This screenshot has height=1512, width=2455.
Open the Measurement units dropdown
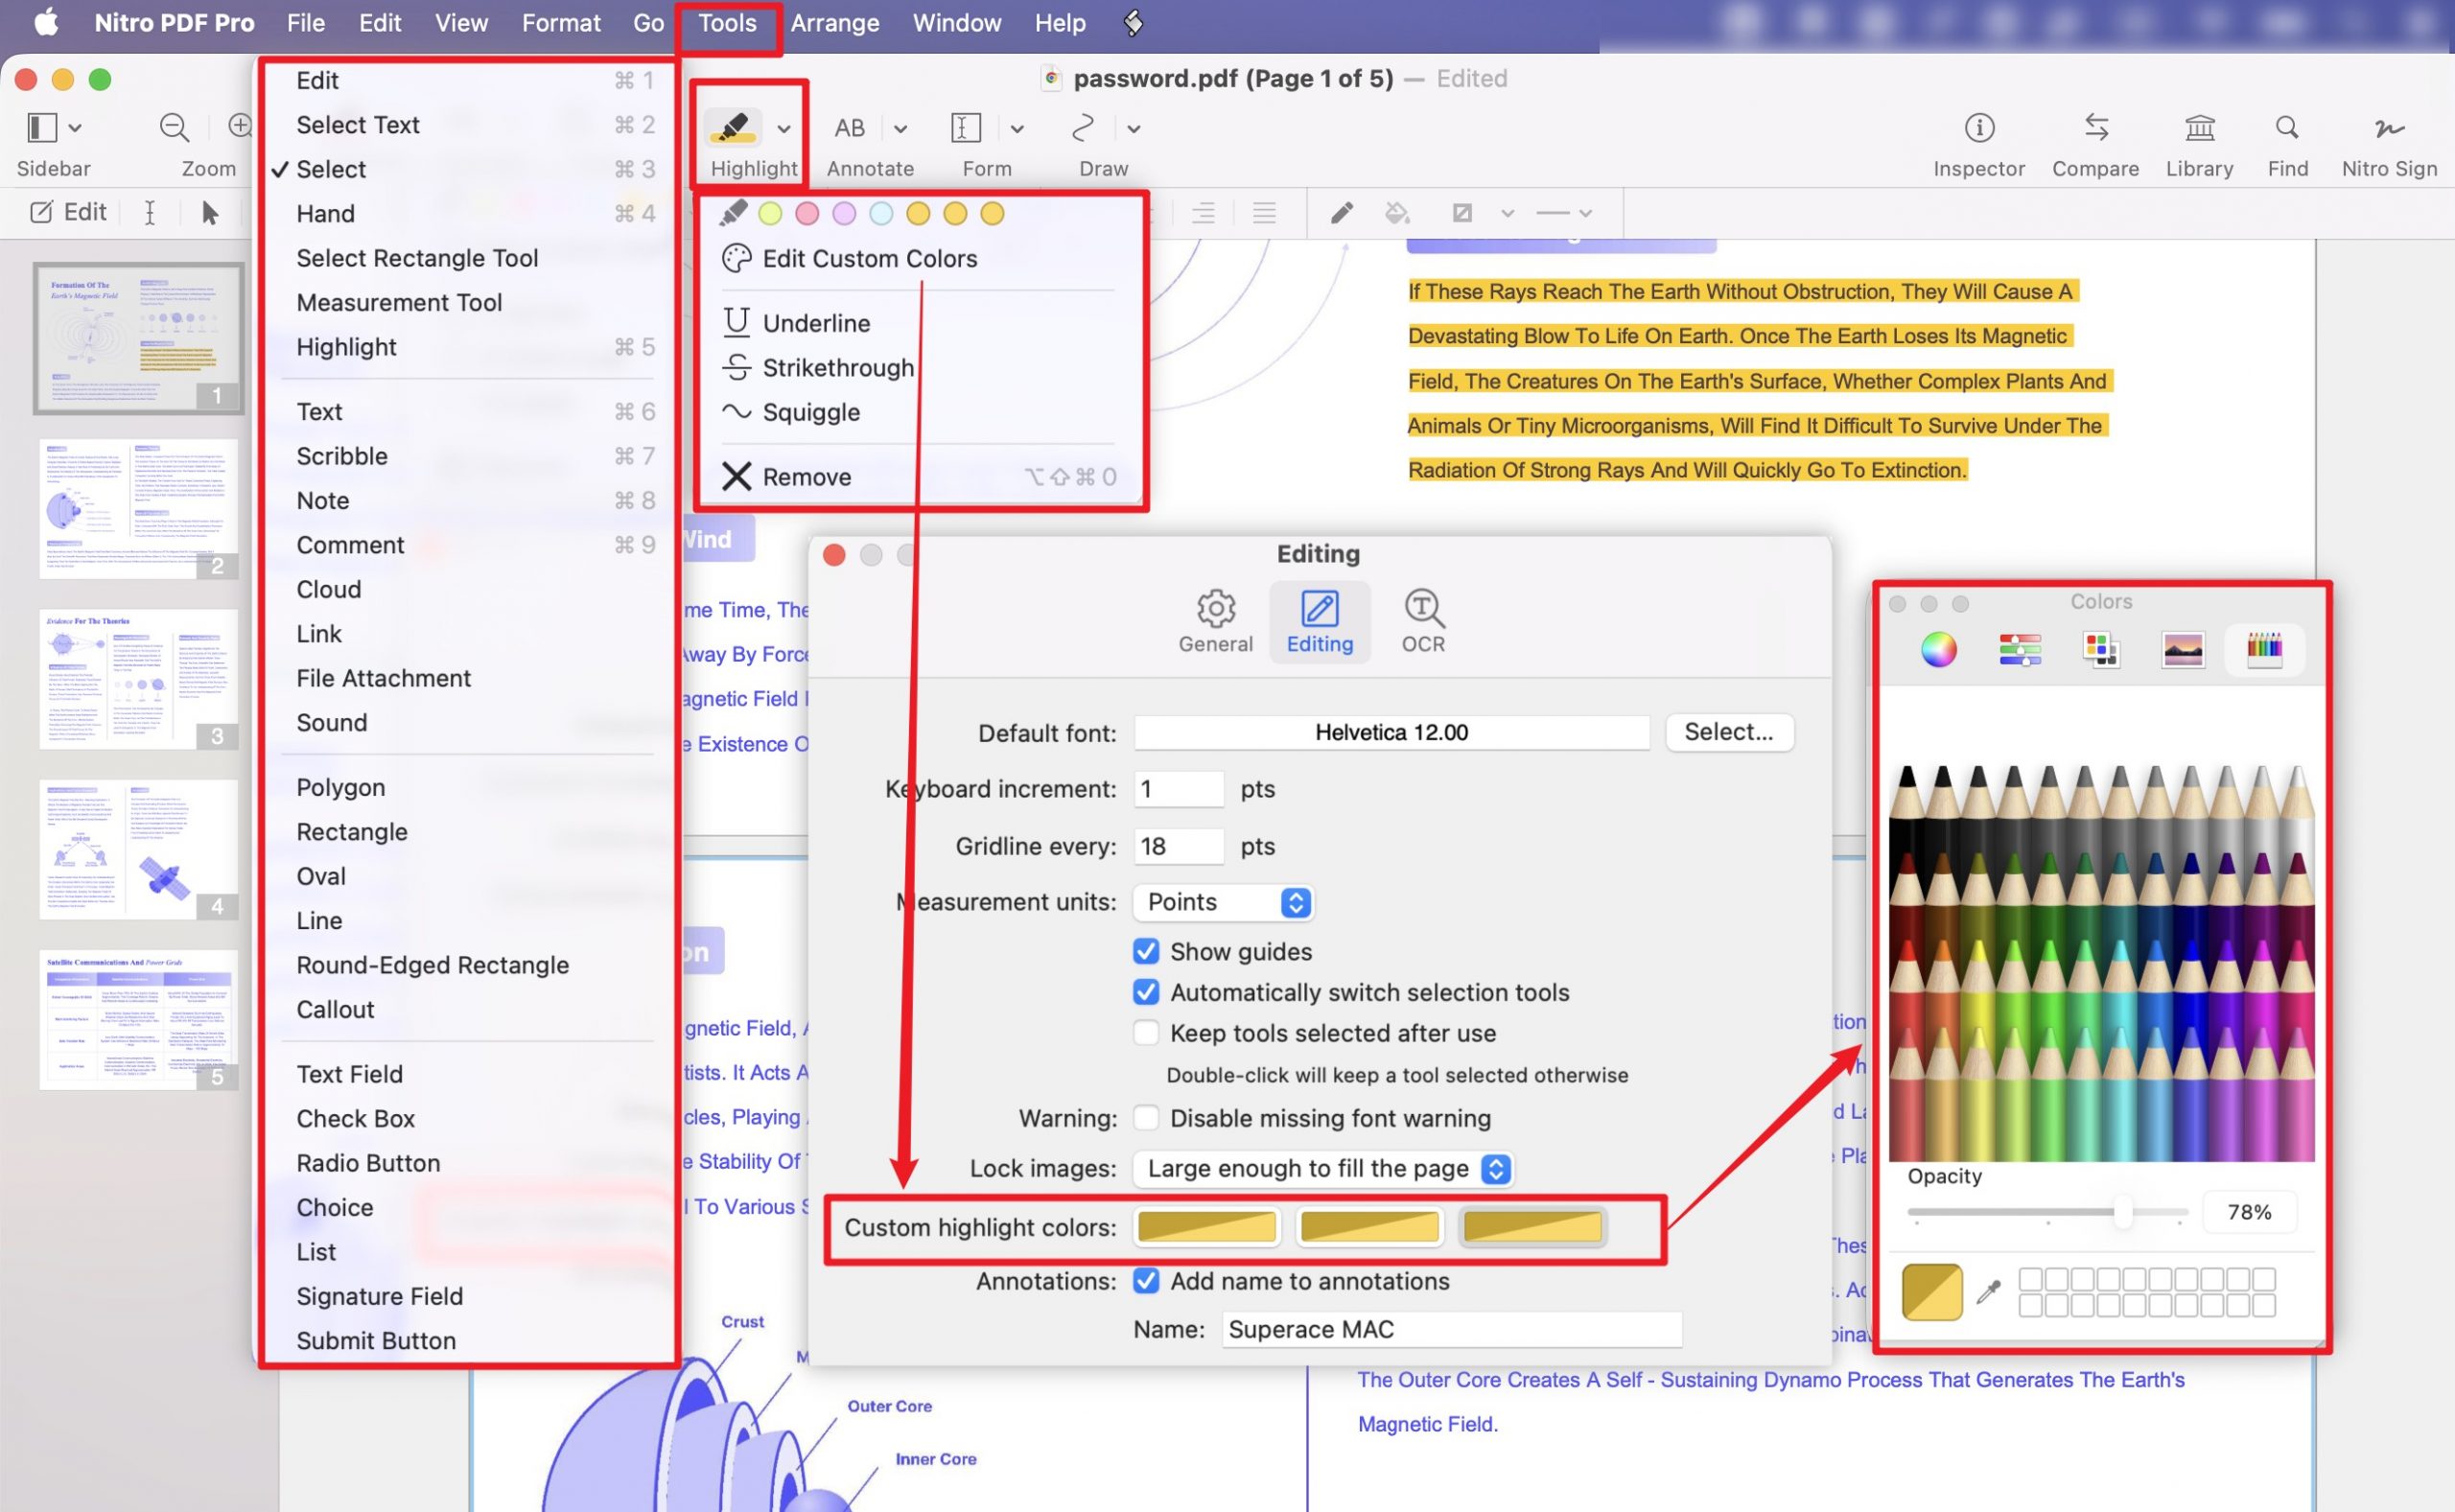[1222, 902]
